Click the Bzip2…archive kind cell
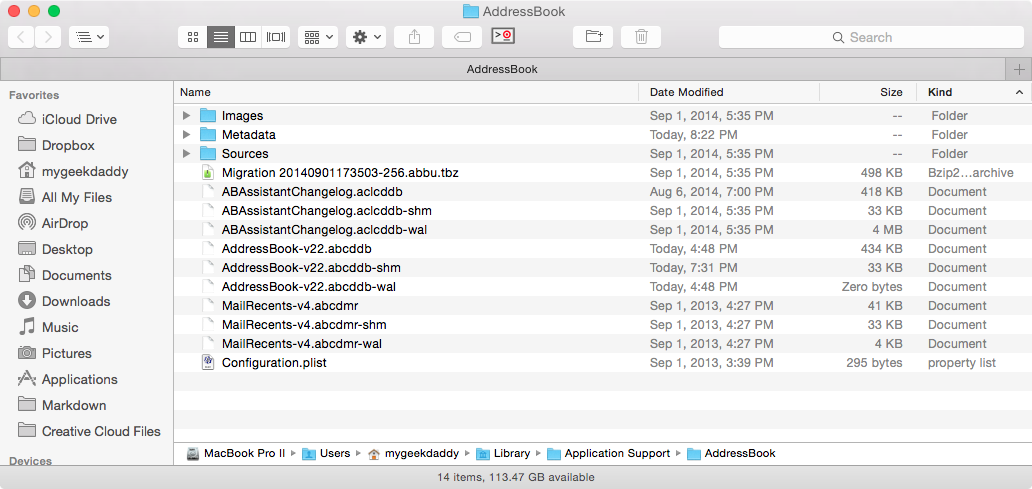This screenshot has height=489, width=1032. tap(971, 172)
